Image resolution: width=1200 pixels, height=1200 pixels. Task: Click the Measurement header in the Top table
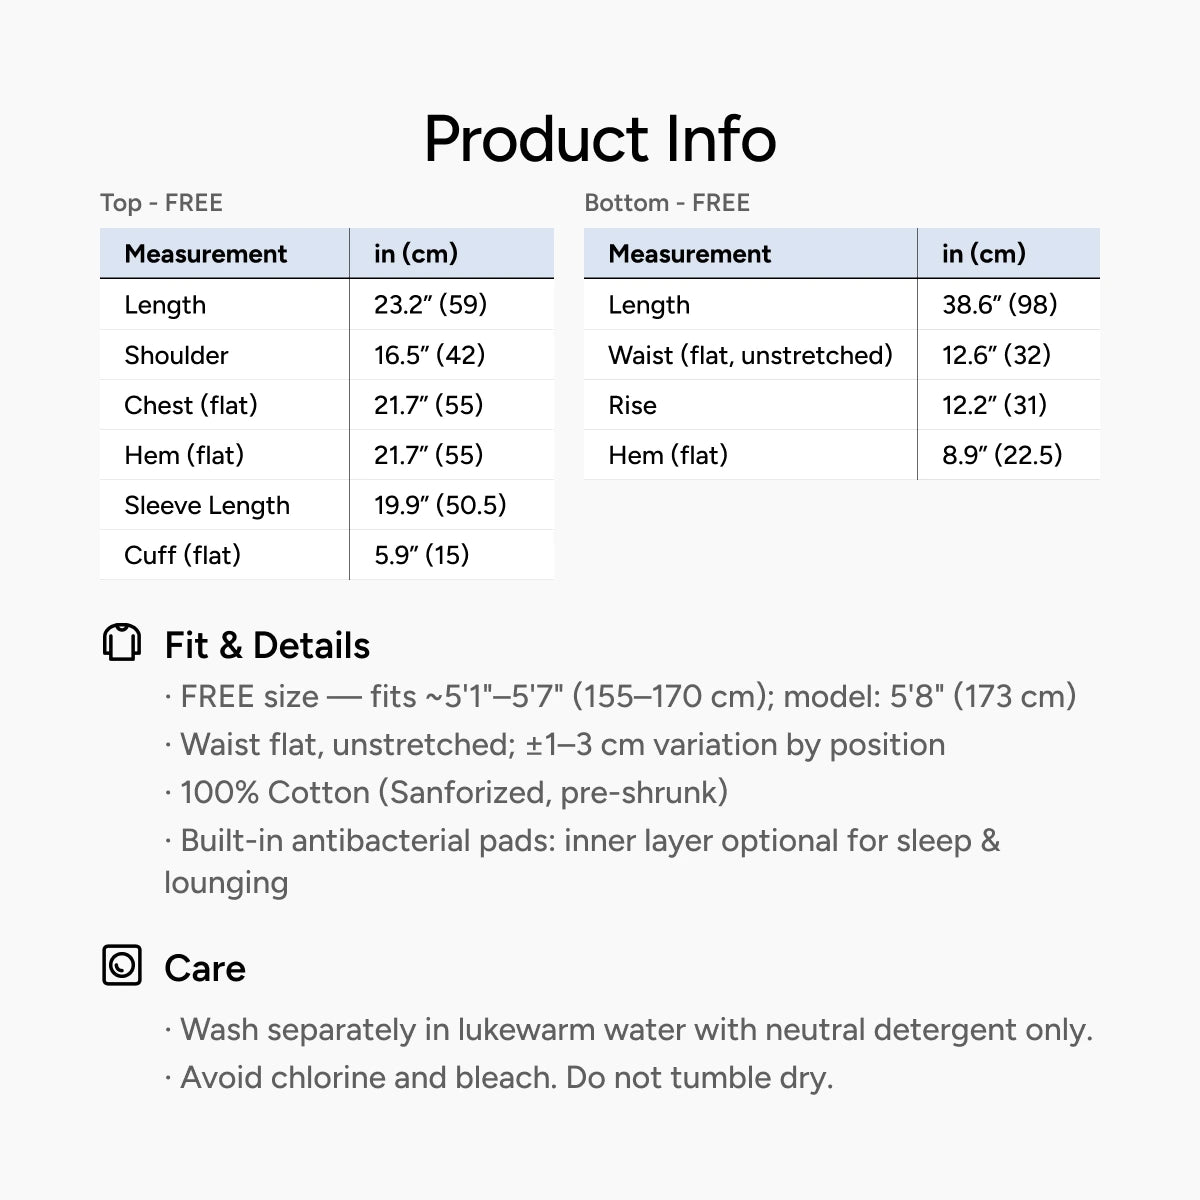pyautogui.click(x=206, y=254)
